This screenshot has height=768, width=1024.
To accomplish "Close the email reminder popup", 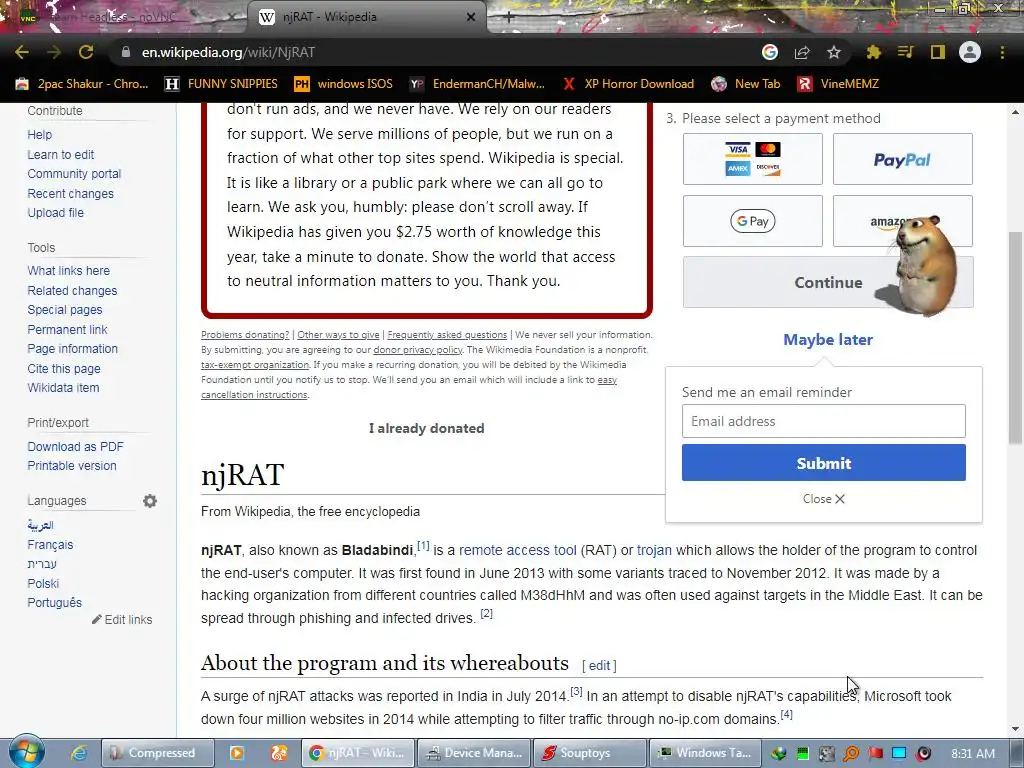I will point(824,499).
